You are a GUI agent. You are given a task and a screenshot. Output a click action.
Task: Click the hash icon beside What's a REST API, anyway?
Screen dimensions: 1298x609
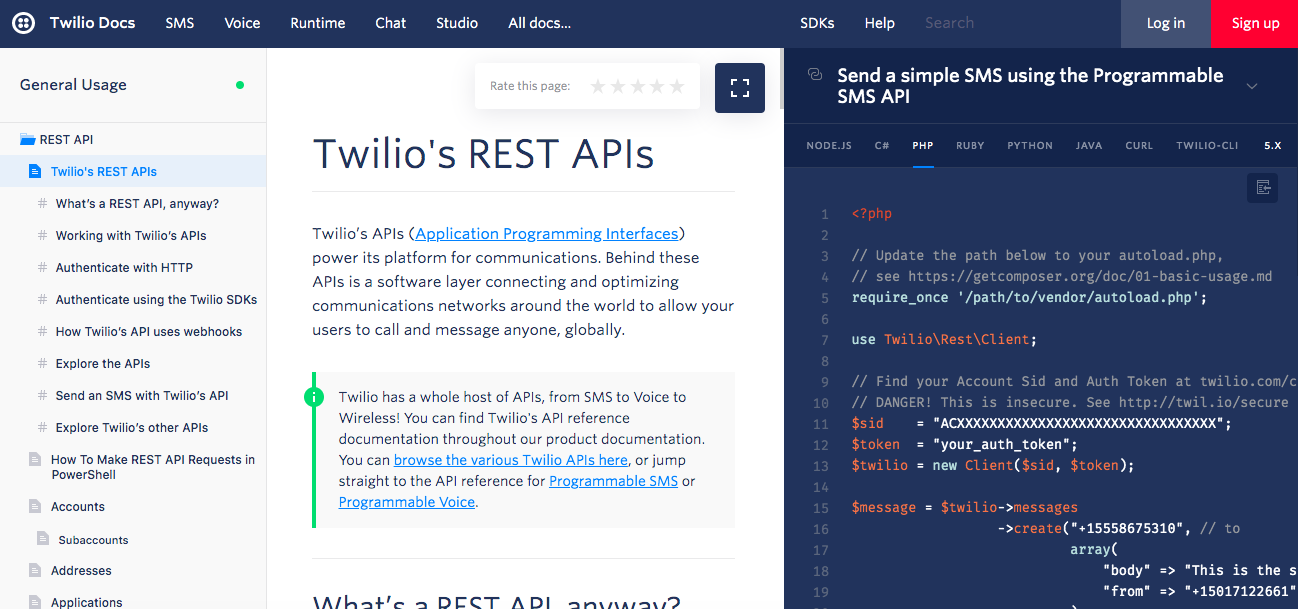tap(42, 203)
